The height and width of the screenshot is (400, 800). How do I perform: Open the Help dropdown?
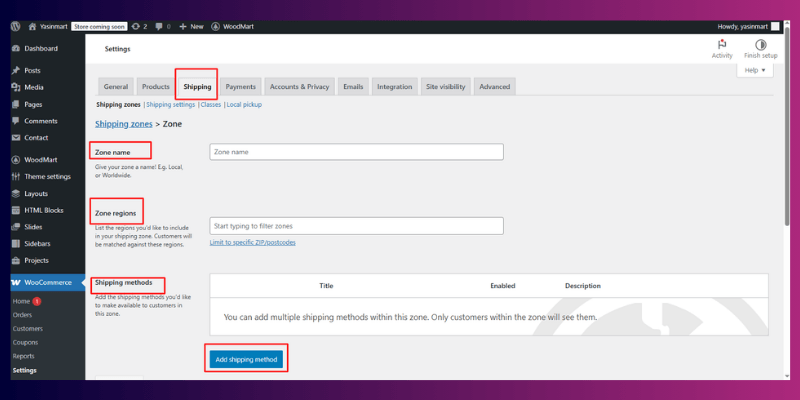pos(755,70)
